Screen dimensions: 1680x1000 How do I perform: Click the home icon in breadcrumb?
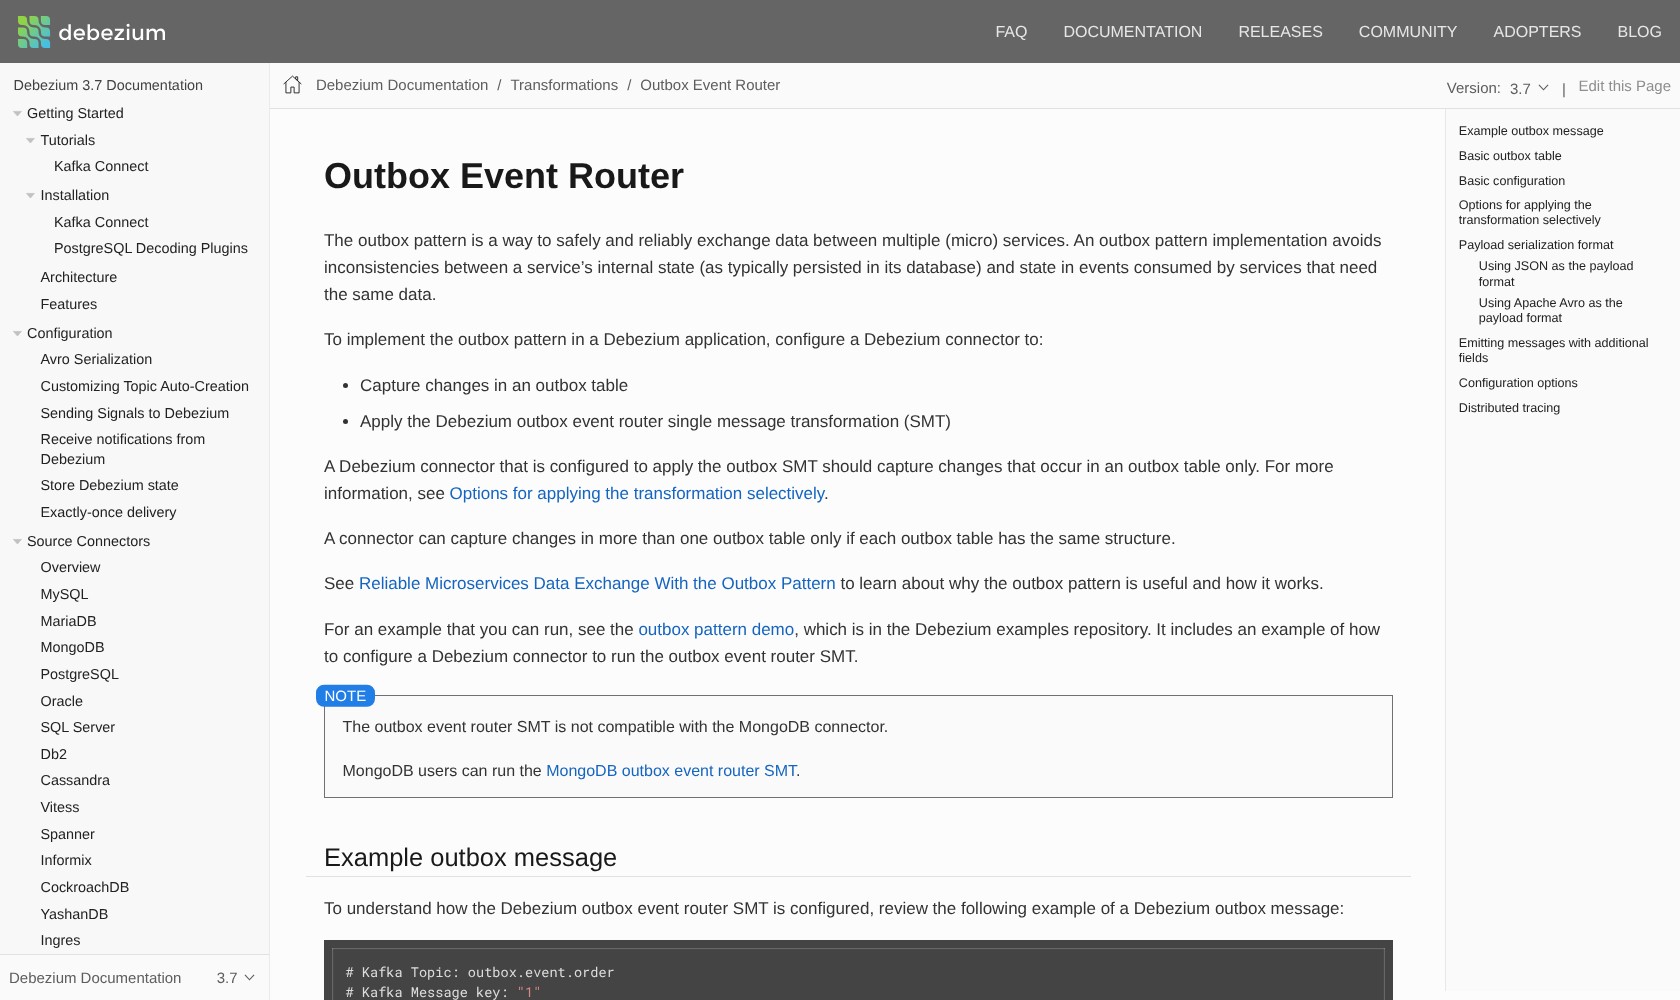(292, 85)
